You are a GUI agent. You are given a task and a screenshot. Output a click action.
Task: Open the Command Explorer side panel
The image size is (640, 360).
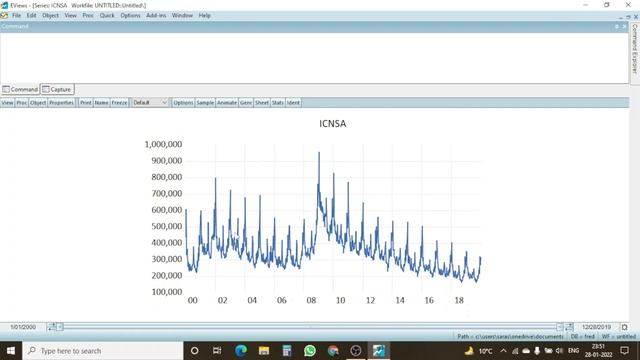pyautogui.click(x=635, y=49)
